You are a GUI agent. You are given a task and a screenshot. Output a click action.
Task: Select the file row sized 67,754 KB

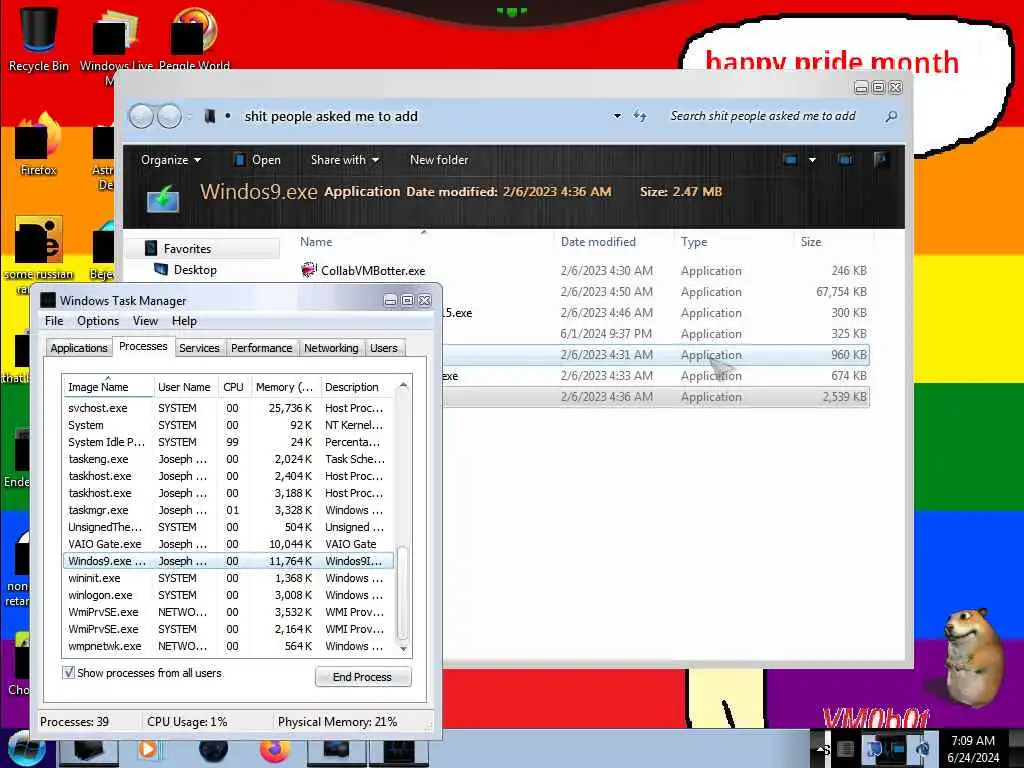click(x=656, y=291)
